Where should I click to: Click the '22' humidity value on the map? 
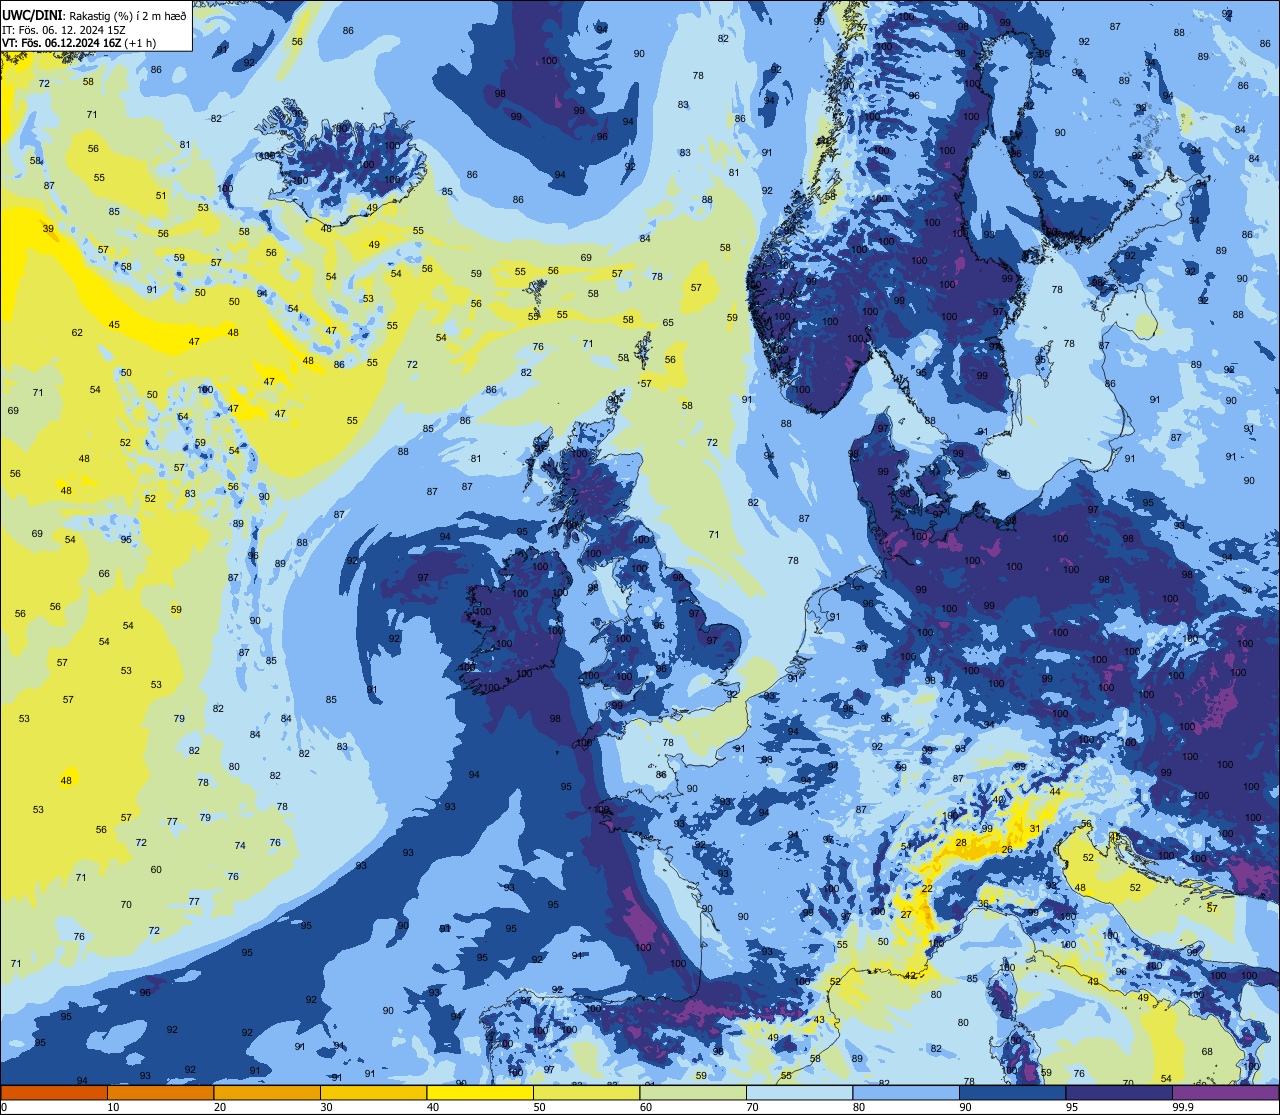(x=927, y=889)
